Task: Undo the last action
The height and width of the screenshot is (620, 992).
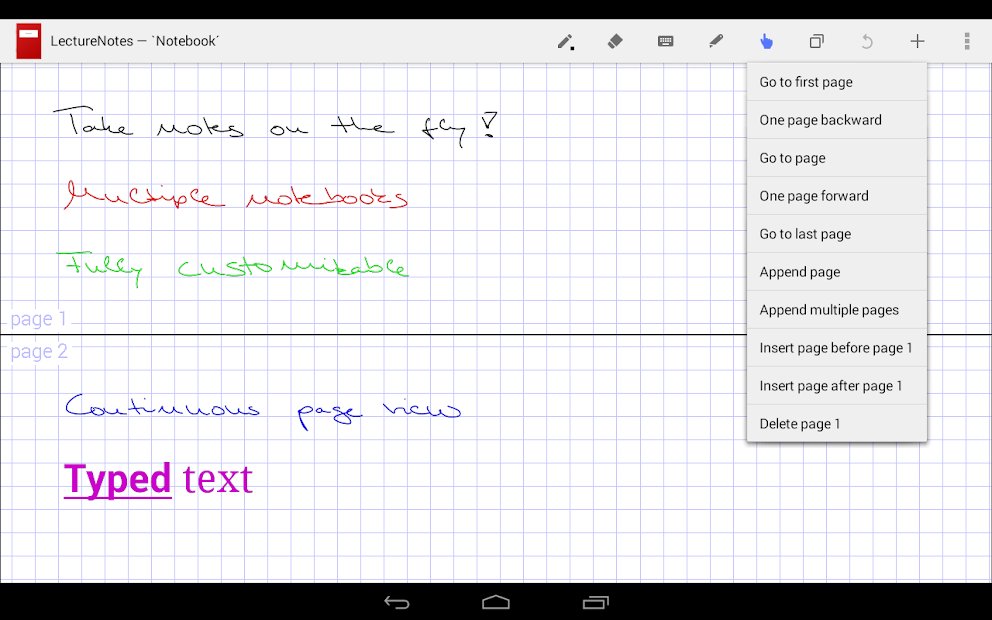Action: coord(866,41)
